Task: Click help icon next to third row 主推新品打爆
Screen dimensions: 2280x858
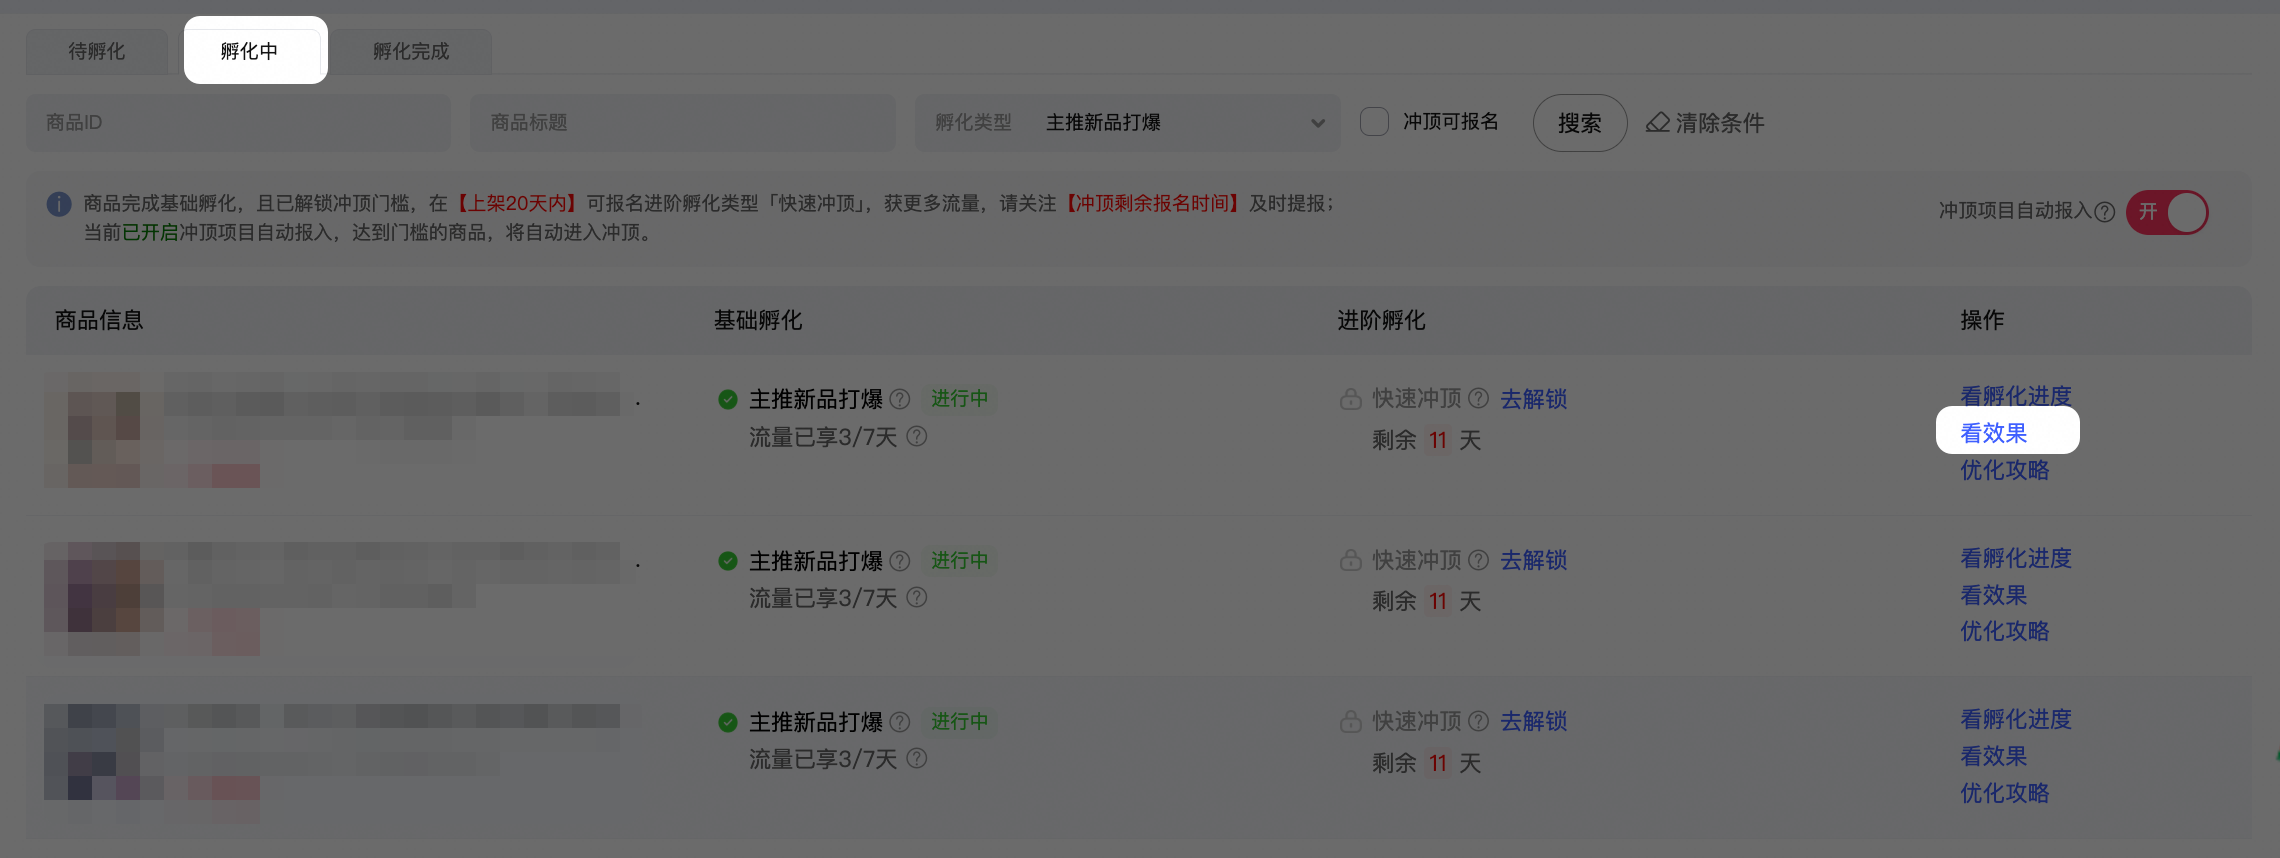Action: click(900, 722)
